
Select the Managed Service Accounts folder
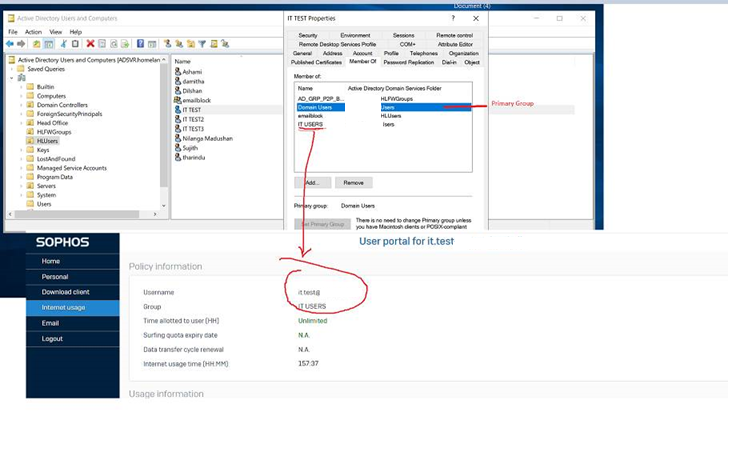pos(72,168)
